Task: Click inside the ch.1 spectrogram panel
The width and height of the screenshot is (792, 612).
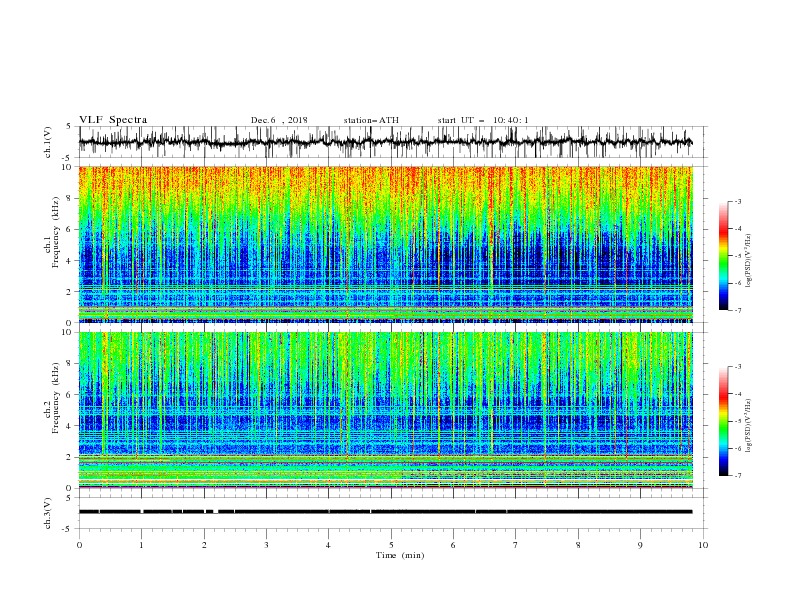Action: (x=385, y=244)
